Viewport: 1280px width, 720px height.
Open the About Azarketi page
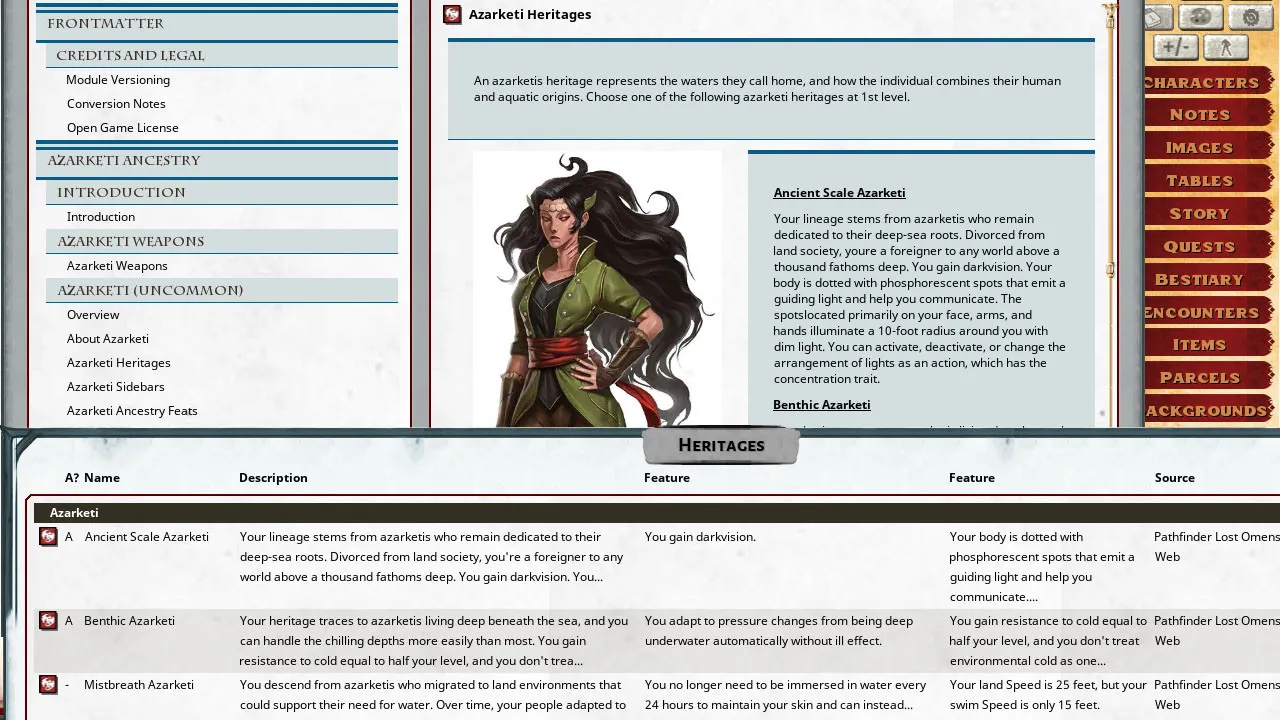click(107, 339)
